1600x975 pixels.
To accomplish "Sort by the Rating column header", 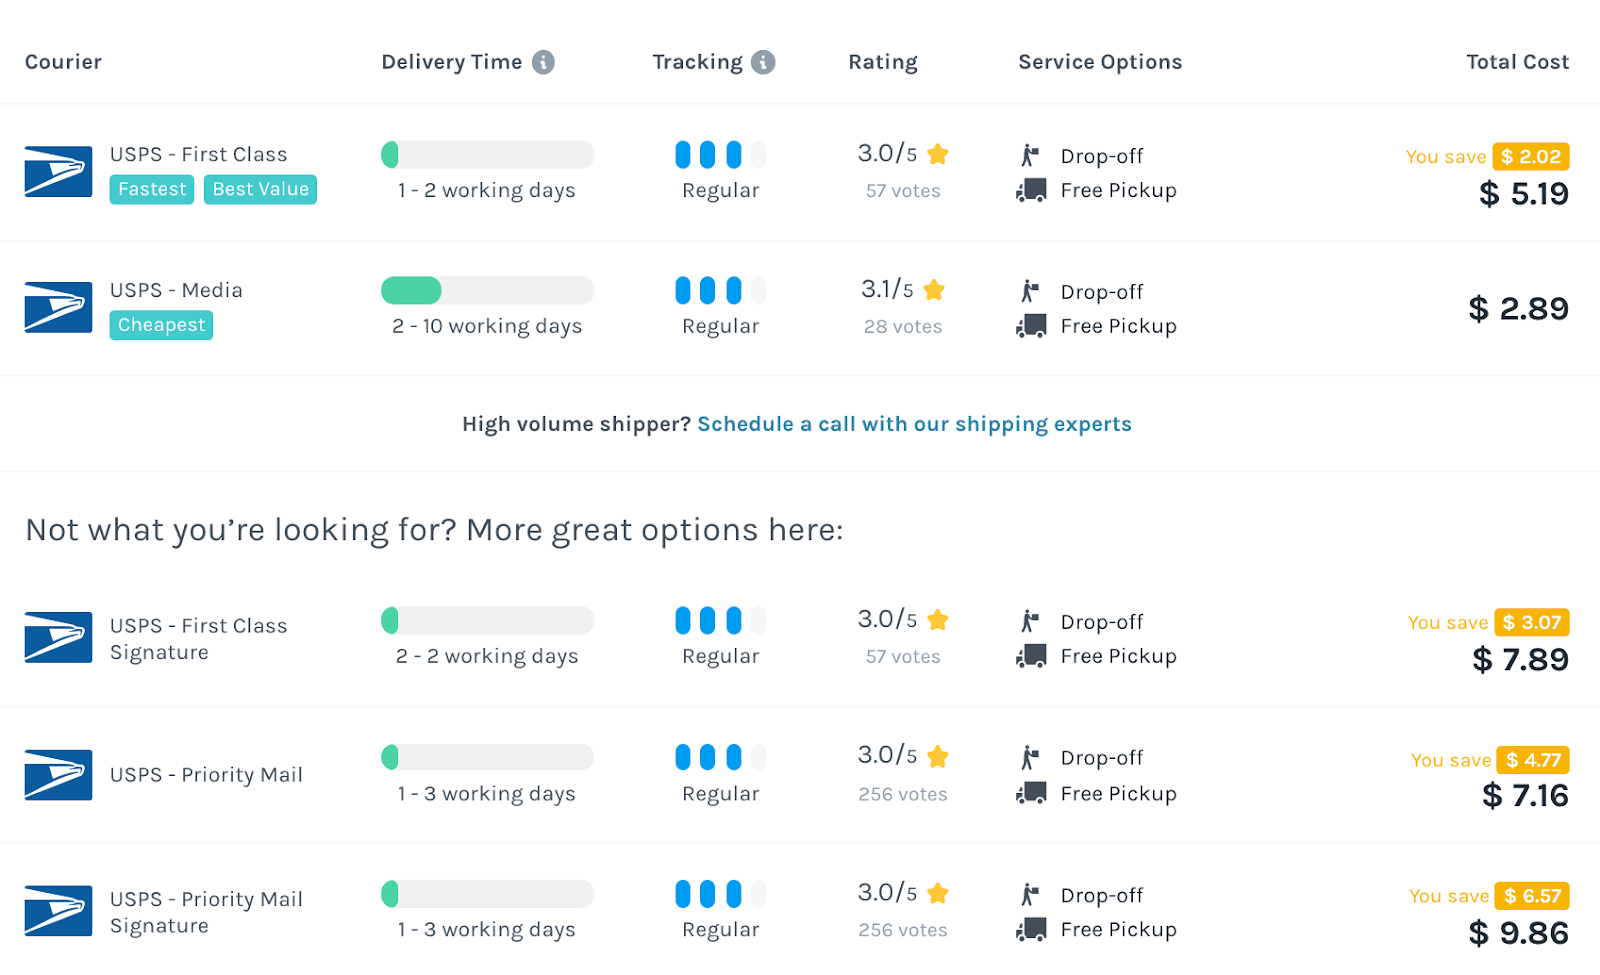I will pyautogui.click(x=883, y=62).
